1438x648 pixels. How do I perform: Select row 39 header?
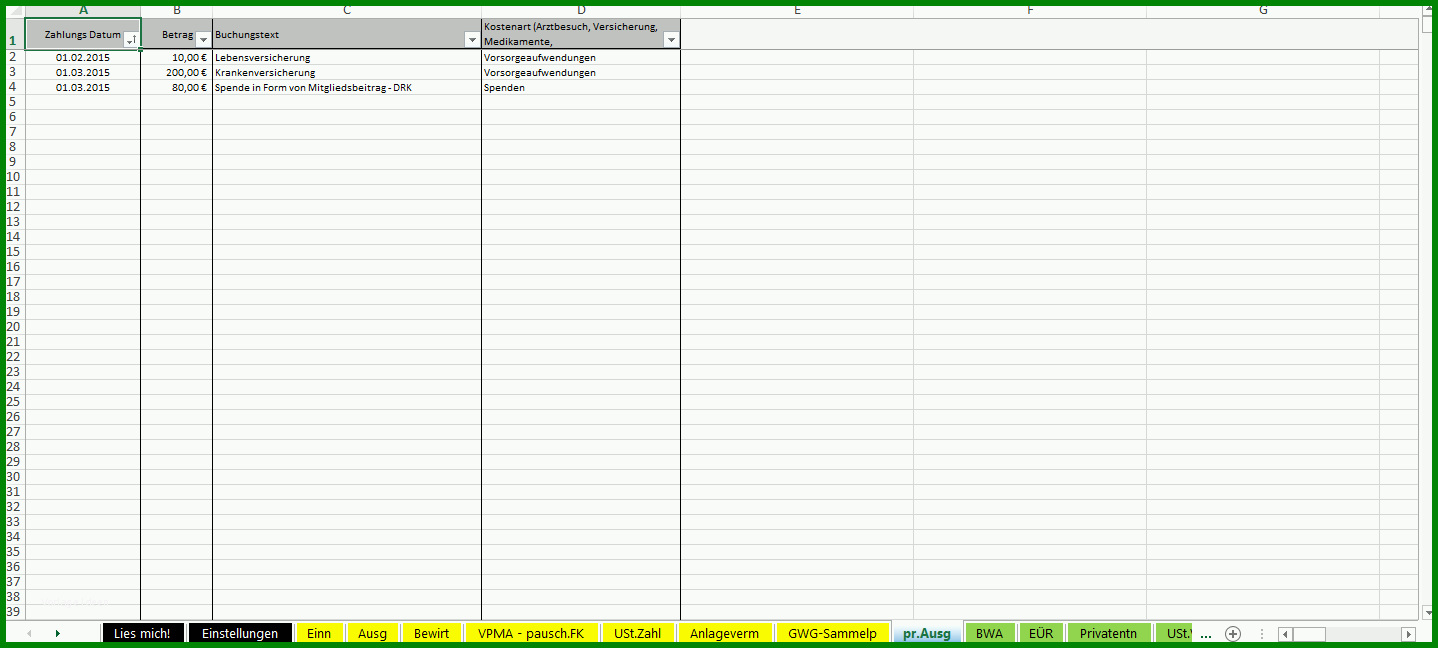tap(14, 612)
